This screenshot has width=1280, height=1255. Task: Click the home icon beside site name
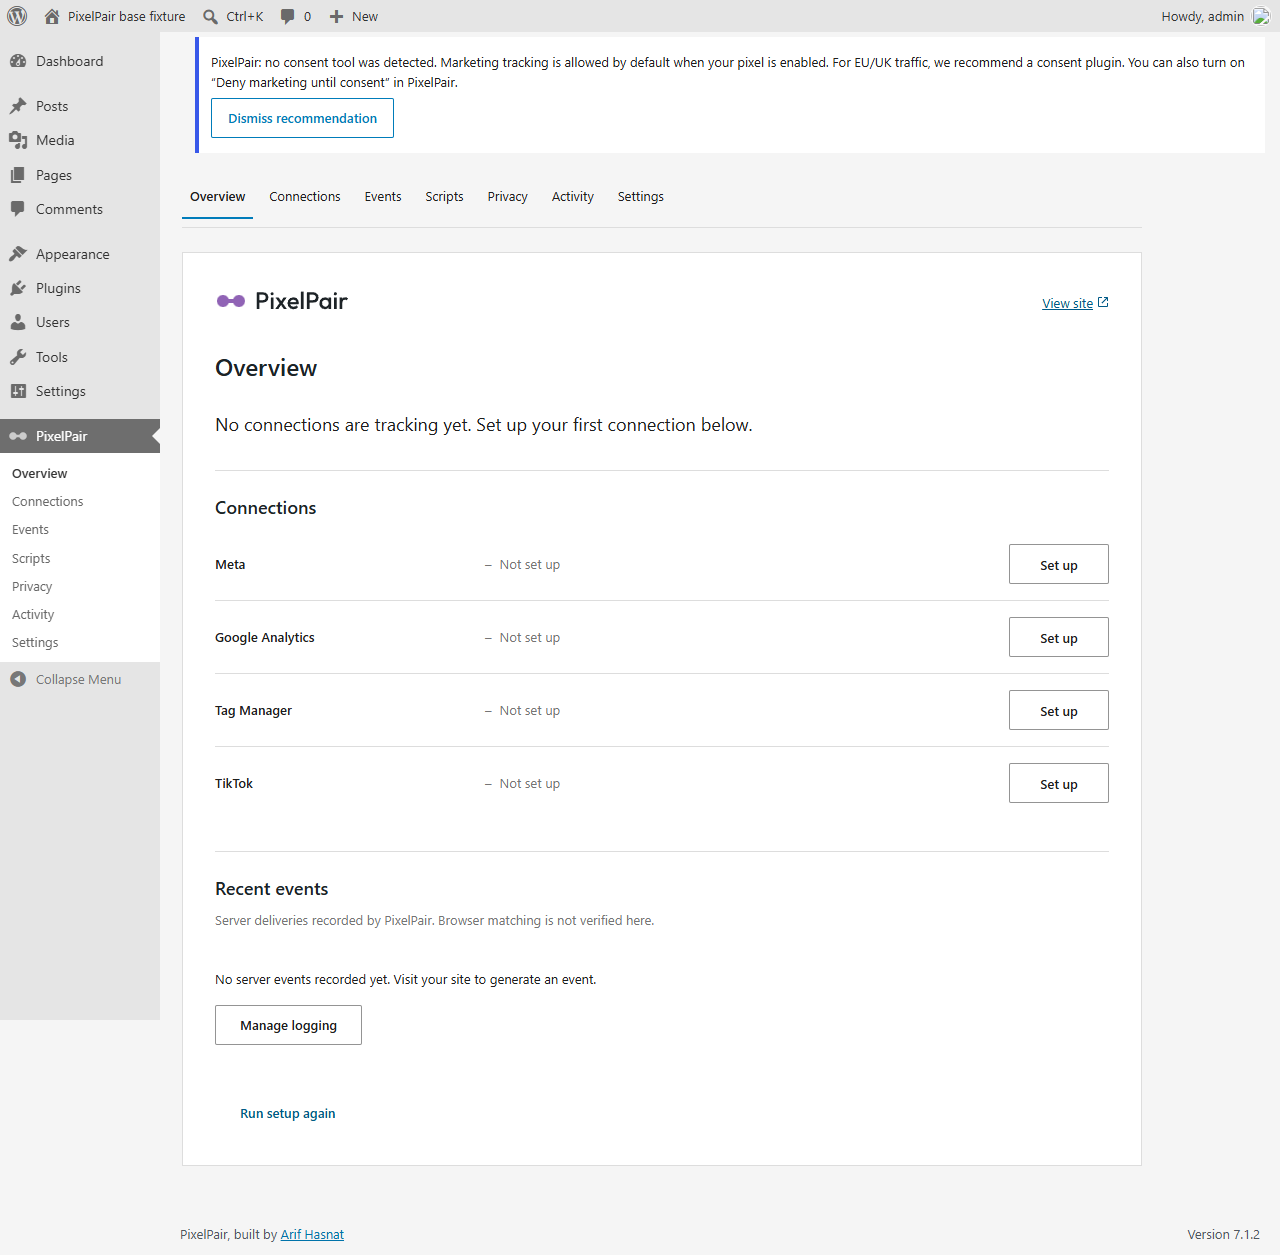pyautogui.click(x=52, y=16)
